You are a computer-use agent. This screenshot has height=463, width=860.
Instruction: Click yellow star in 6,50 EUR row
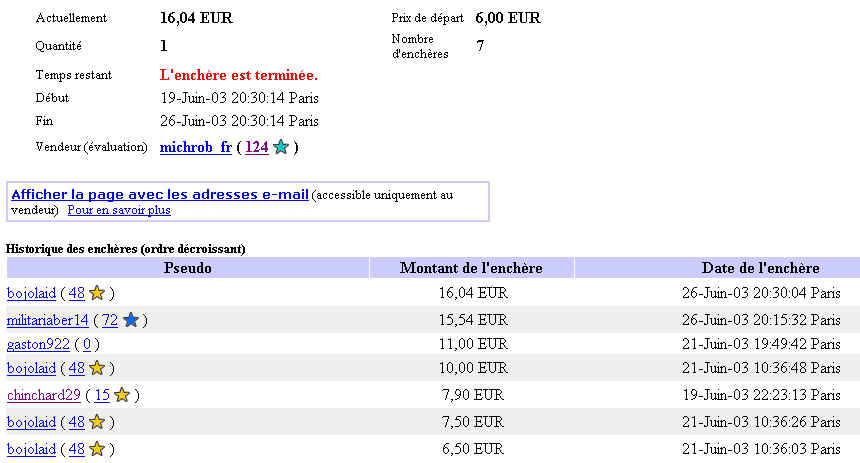click(x=97, y=449)
